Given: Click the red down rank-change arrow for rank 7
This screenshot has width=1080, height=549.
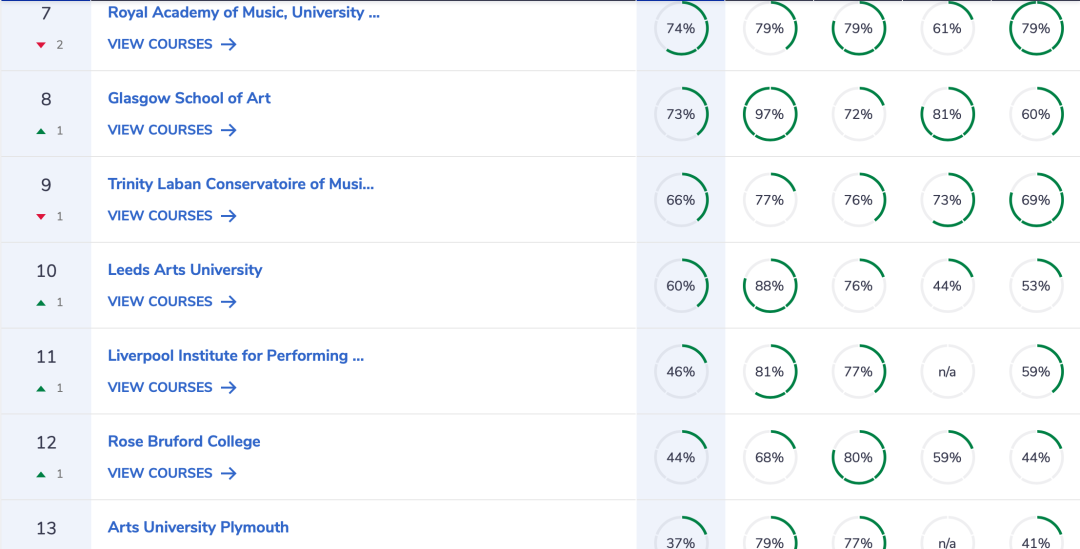Looking at the screenshot, I should tap(41, 45).
